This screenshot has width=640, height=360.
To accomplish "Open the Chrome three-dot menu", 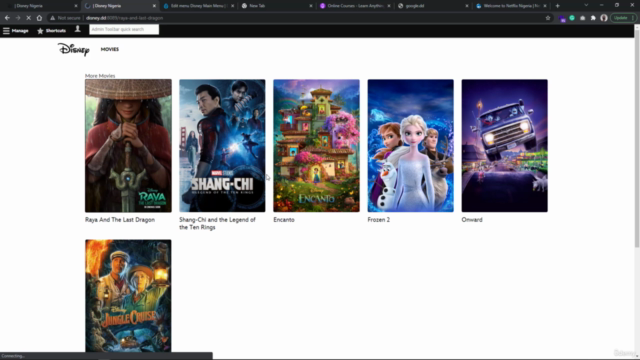I will pyautogui.click(x=633, y=18).
